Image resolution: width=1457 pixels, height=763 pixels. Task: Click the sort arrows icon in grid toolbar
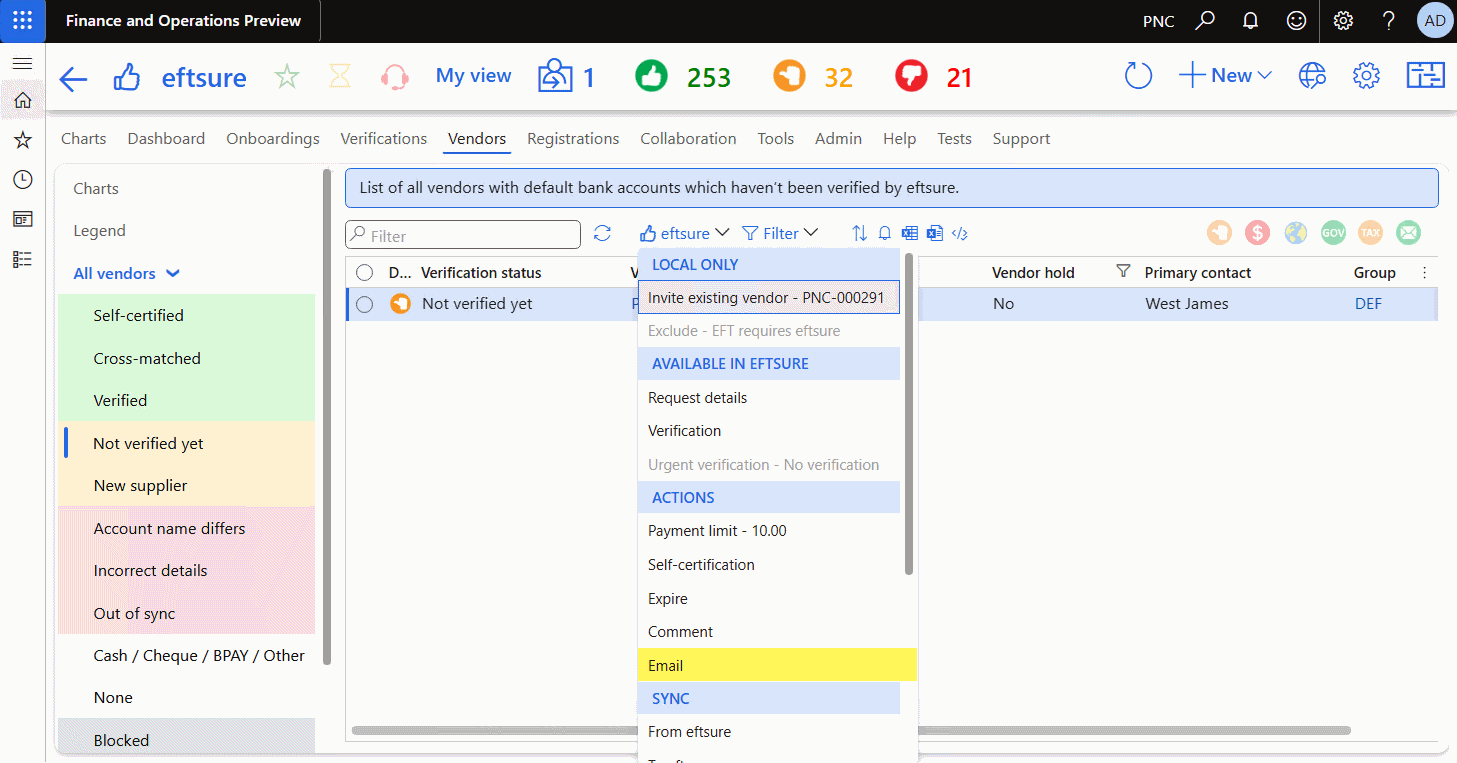859,233
